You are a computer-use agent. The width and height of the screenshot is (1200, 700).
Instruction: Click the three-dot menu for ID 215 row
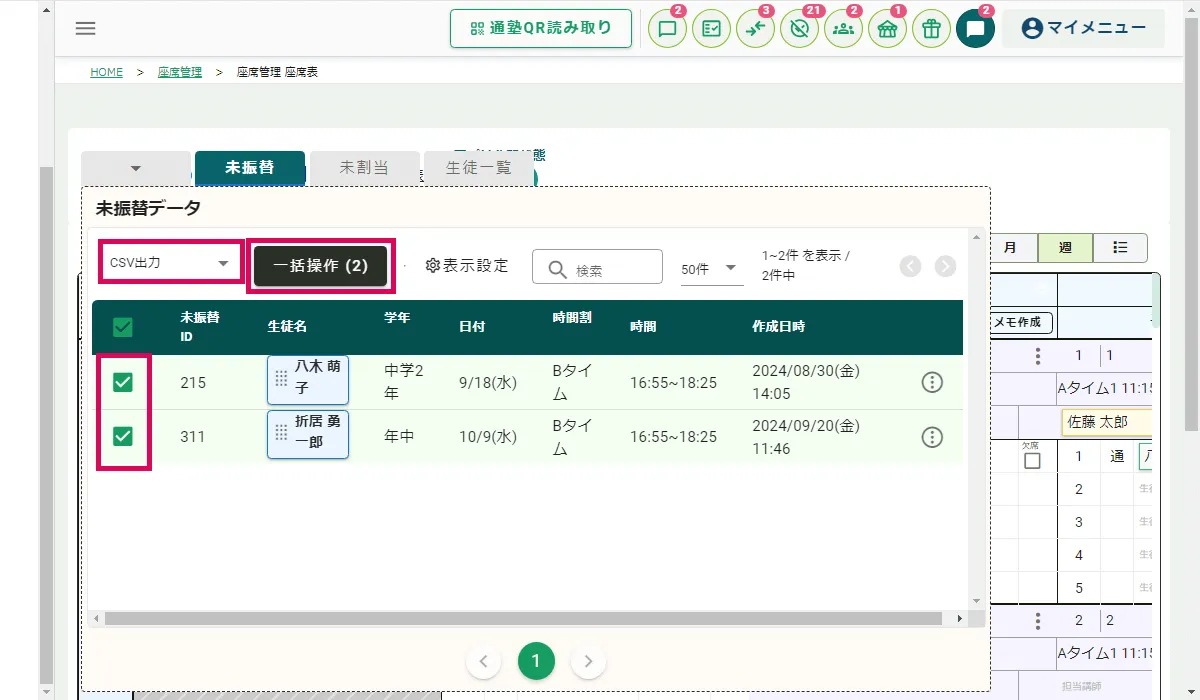[x=932, y=382]
